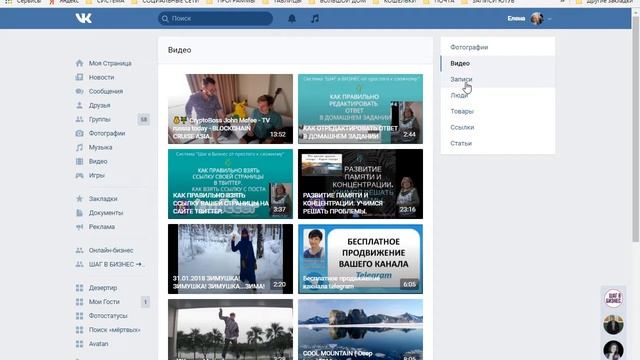Open the music note icon in header

(315, 18)
